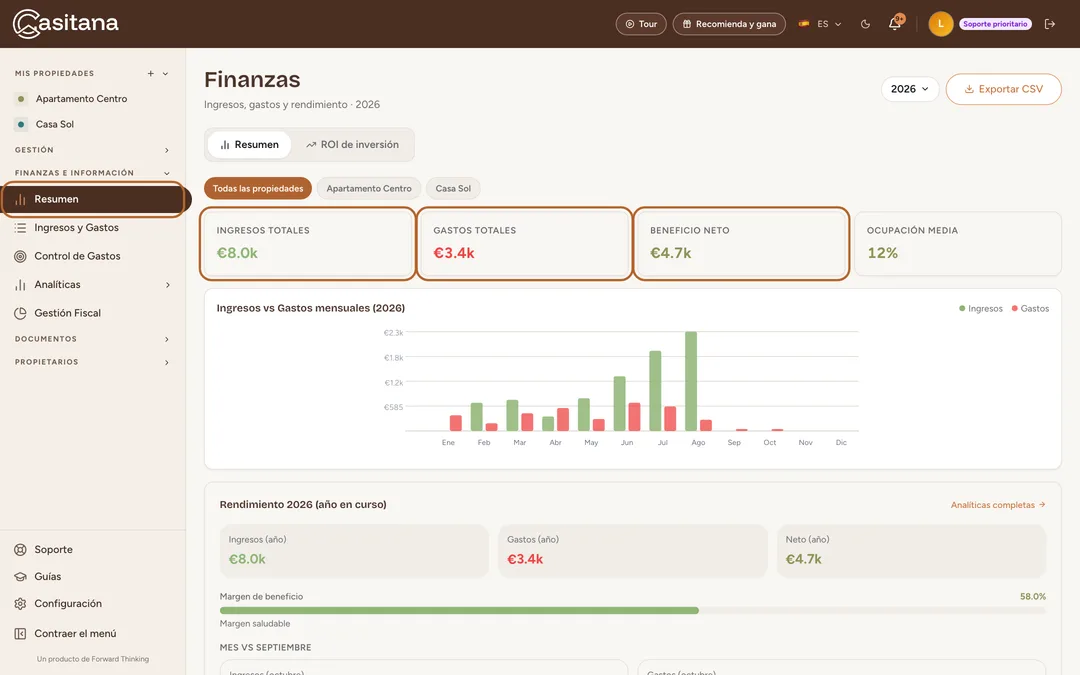Expand the Gestión section

pos(92,150)
